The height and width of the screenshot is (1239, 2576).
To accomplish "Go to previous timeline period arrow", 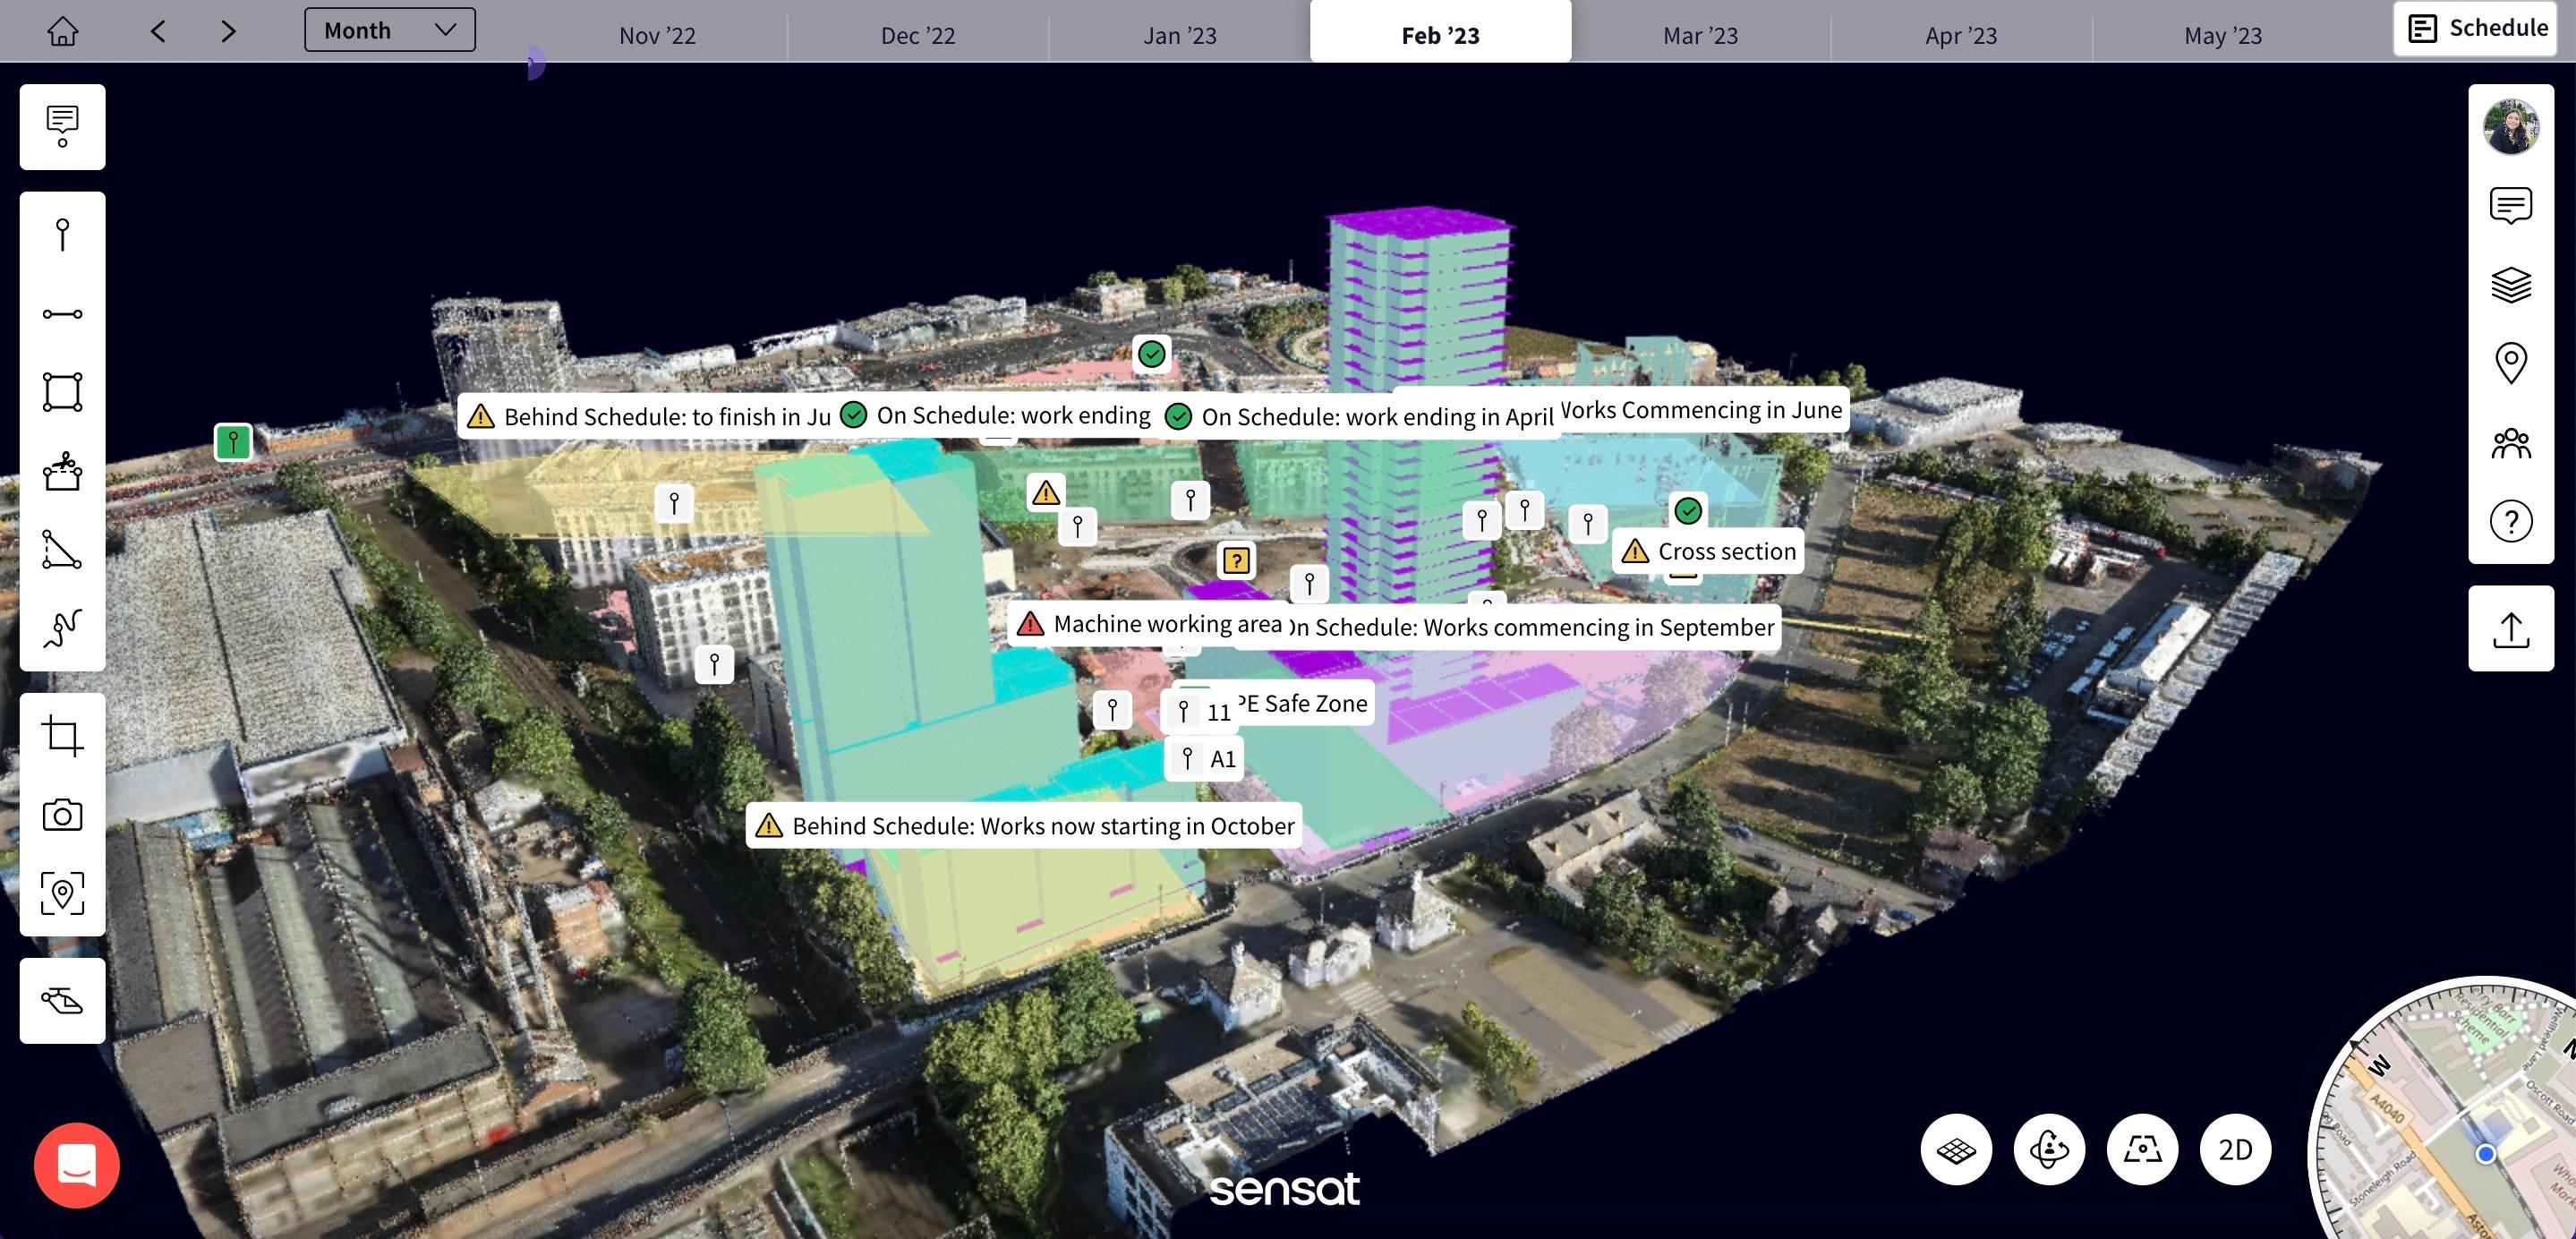I will (x=158, y=31).
